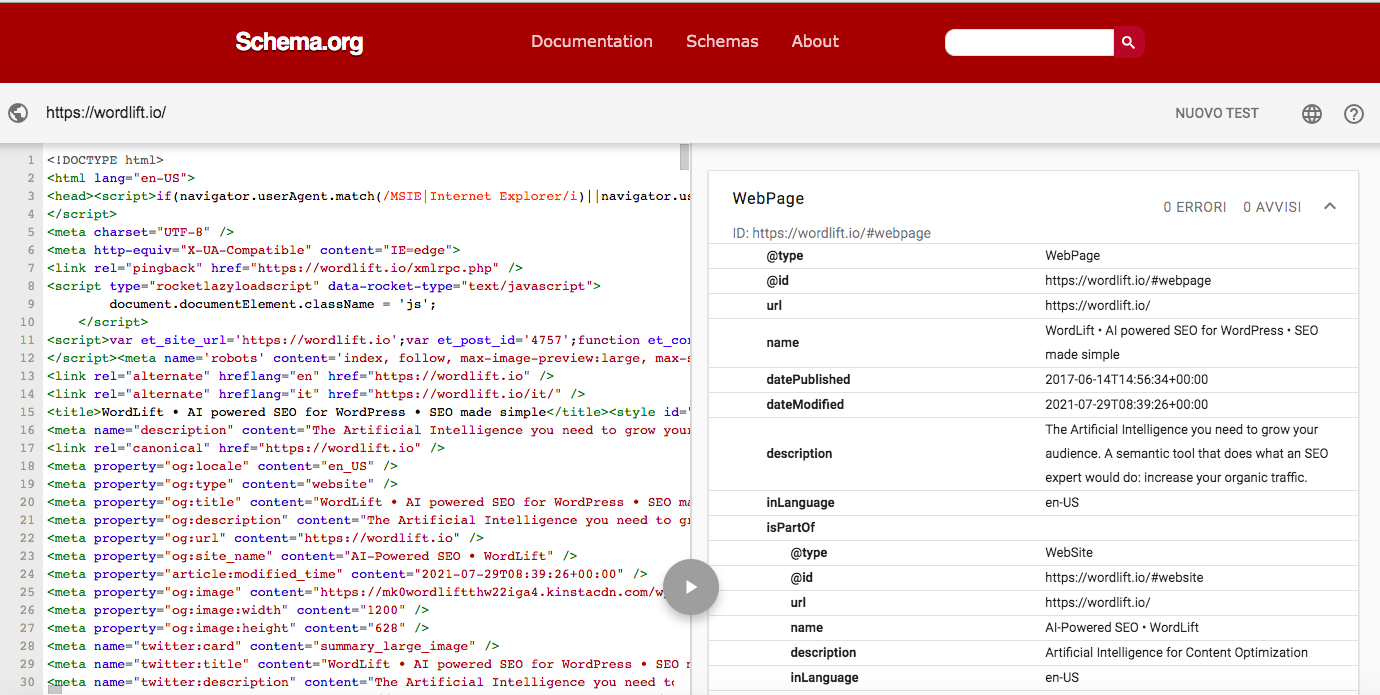Click the search magnifier button
This screenshot has width=1380, height=695.
coord(1128,42)
